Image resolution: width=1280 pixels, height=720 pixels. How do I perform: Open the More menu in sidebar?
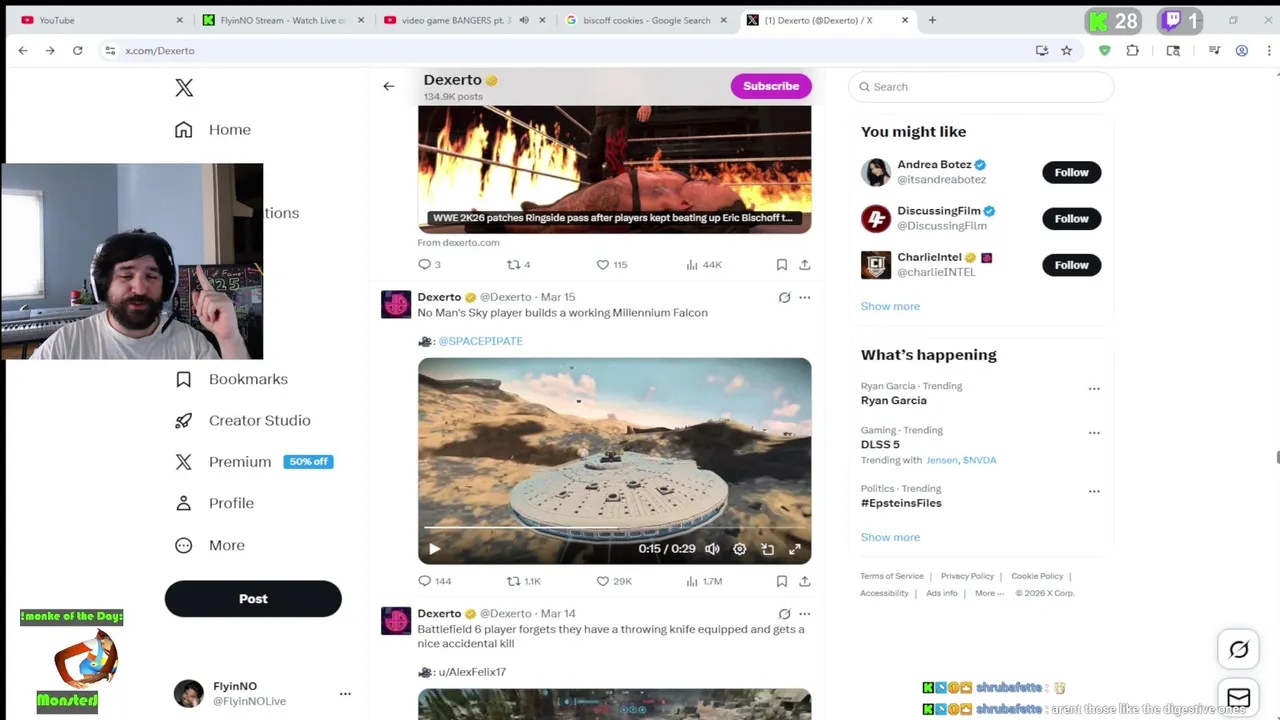point(210,545)
